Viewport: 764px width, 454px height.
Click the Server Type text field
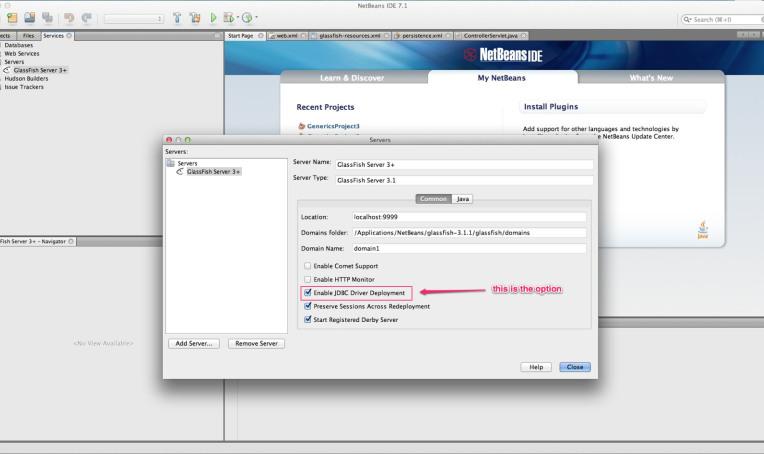coord(464,180)
